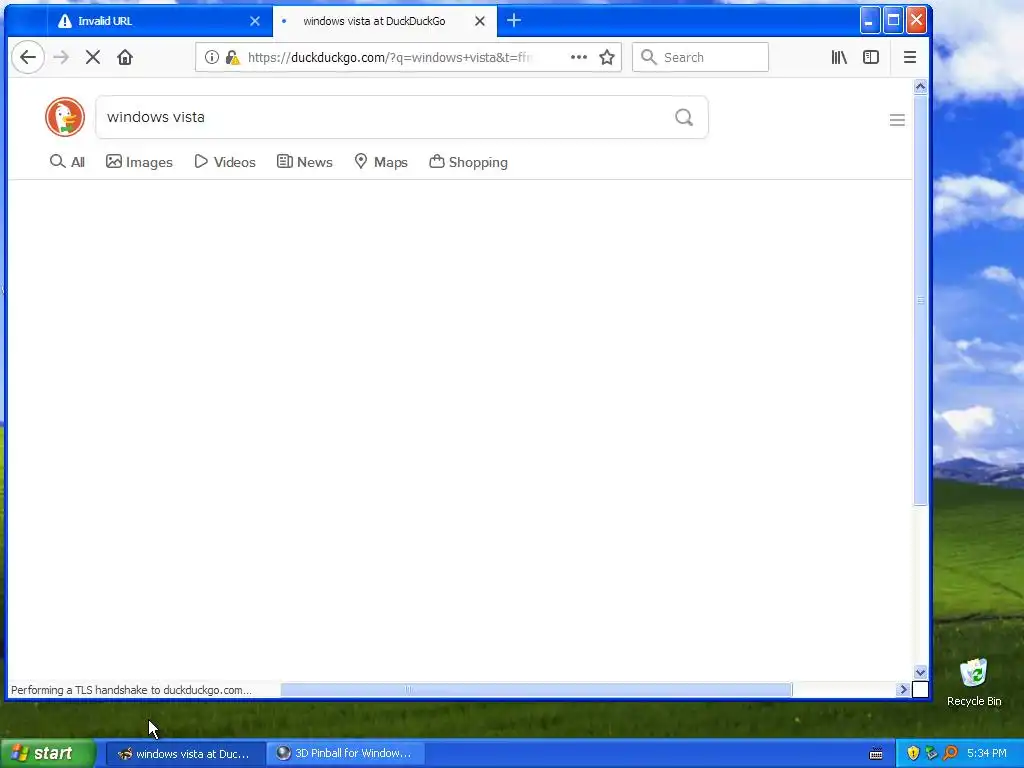Submit search with magnifier icon

click(684, 117)
